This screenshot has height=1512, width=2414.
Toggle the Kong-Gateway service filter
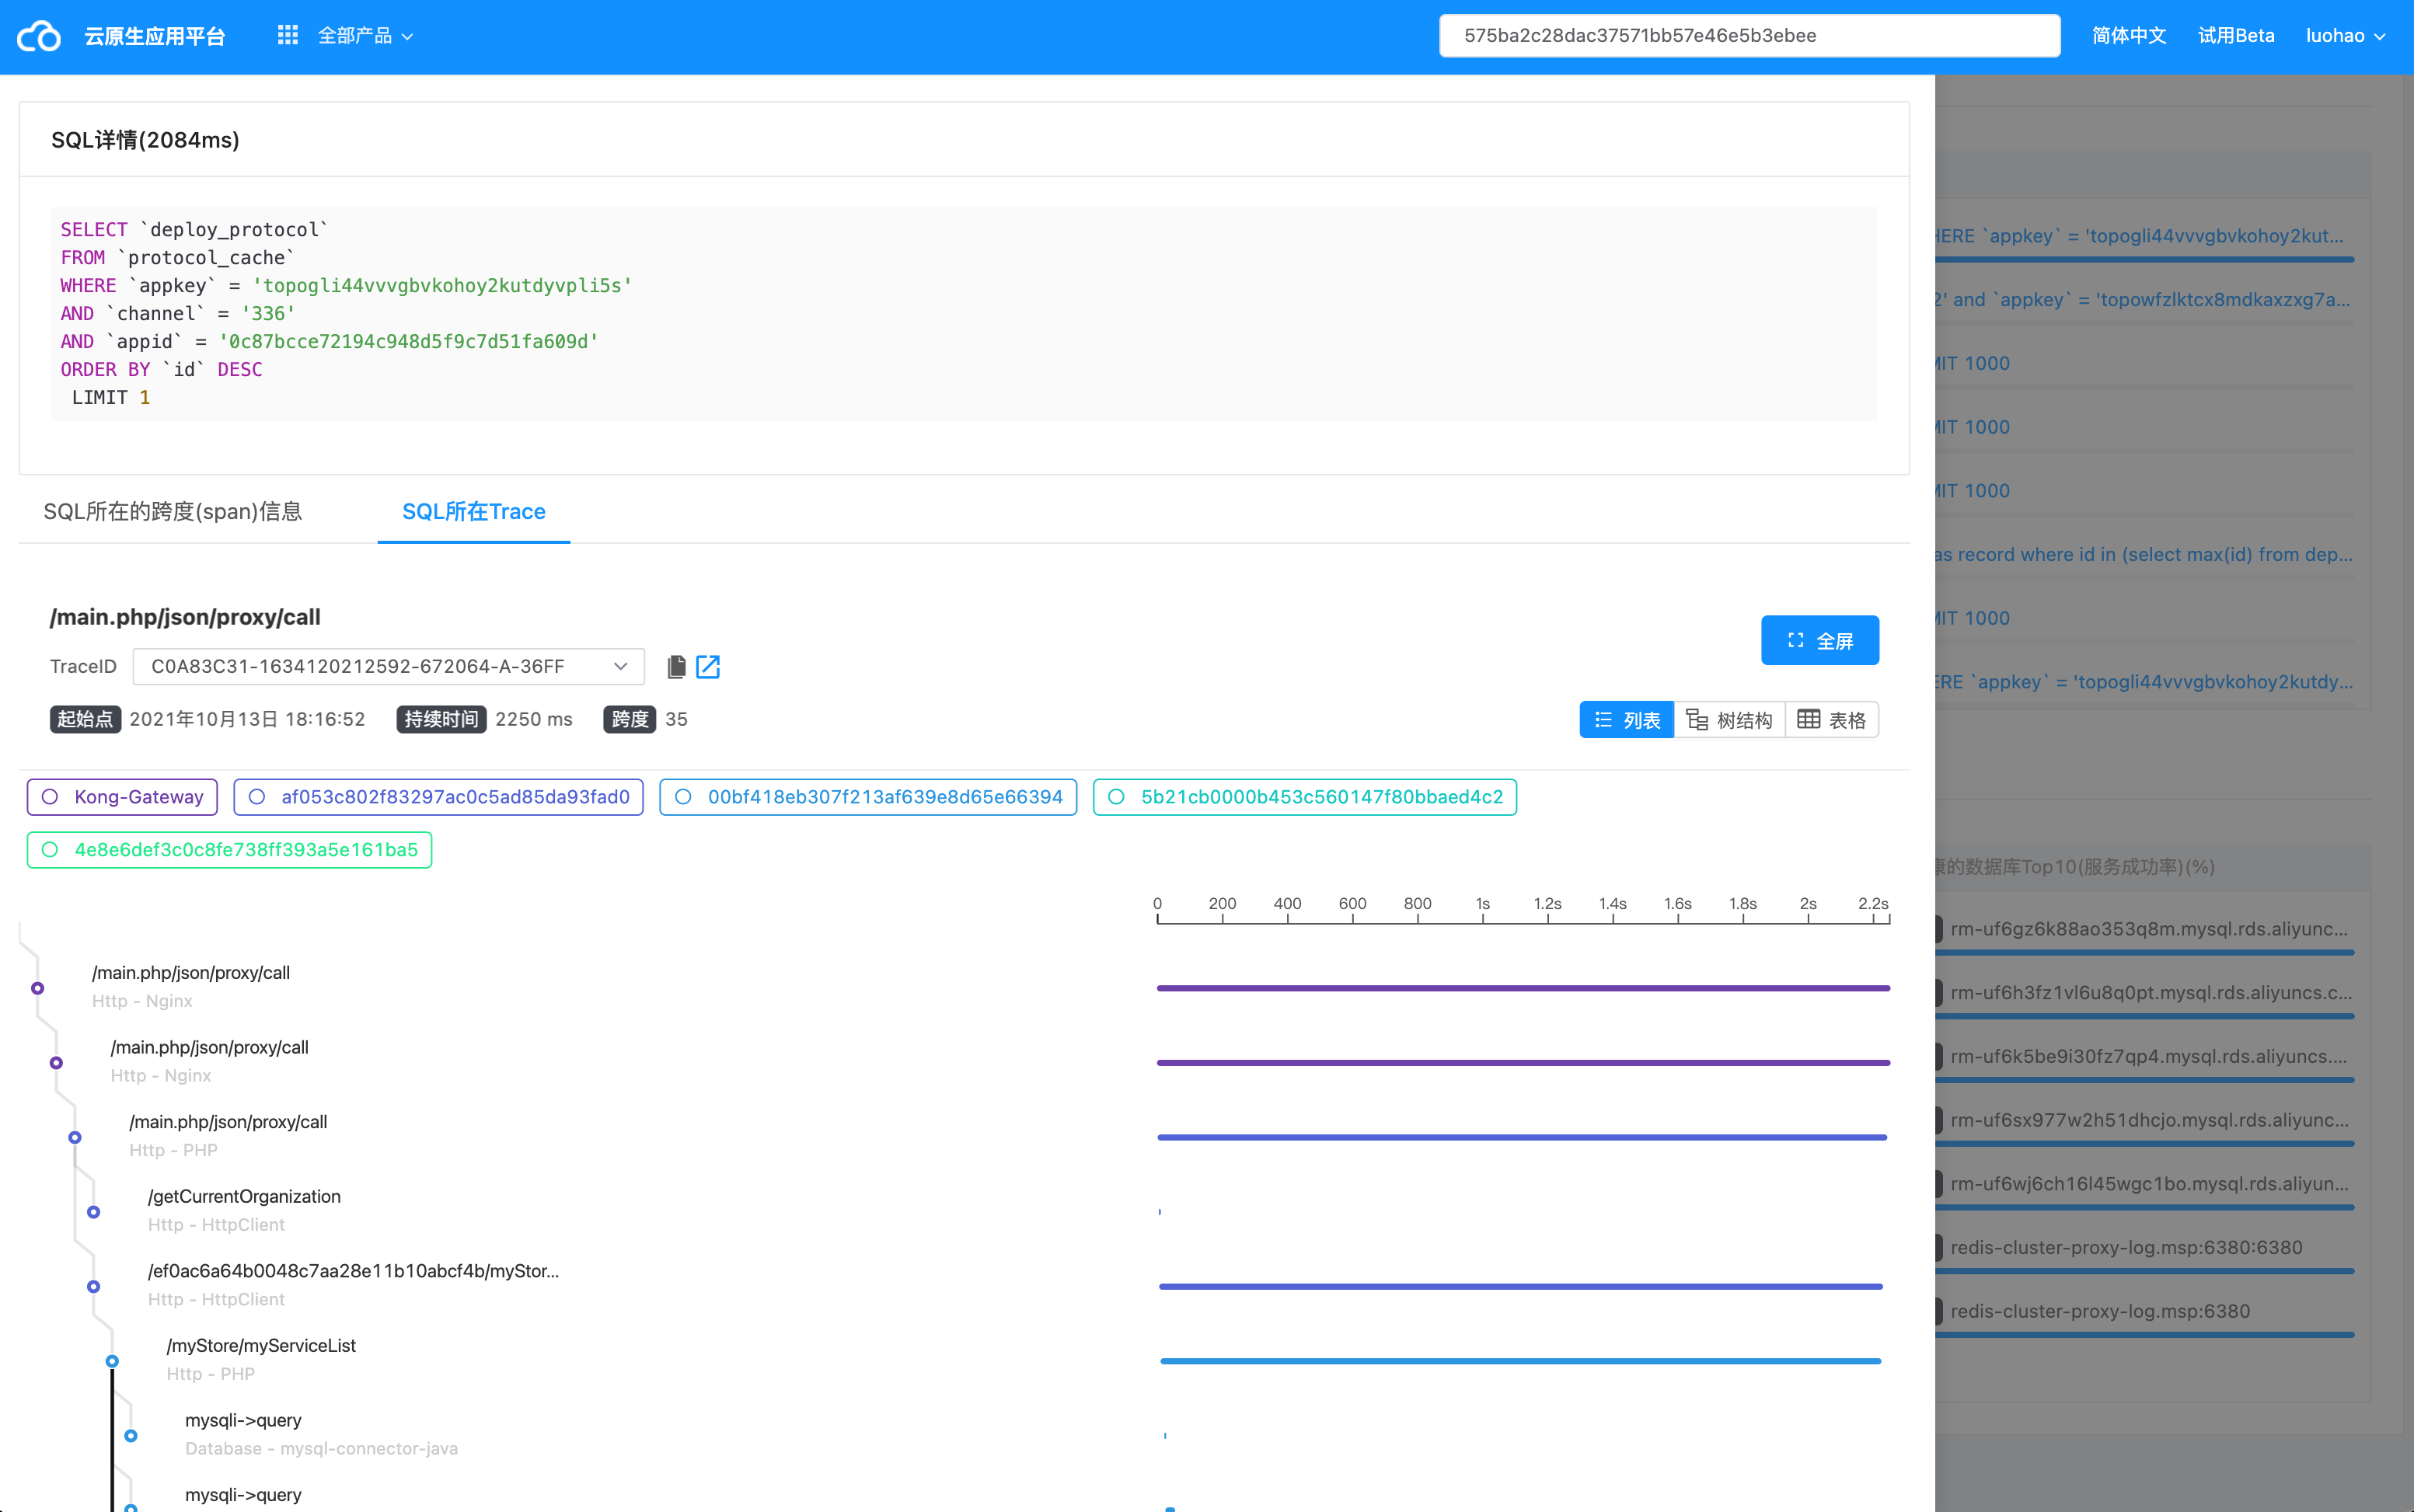[x=122, y=797]
